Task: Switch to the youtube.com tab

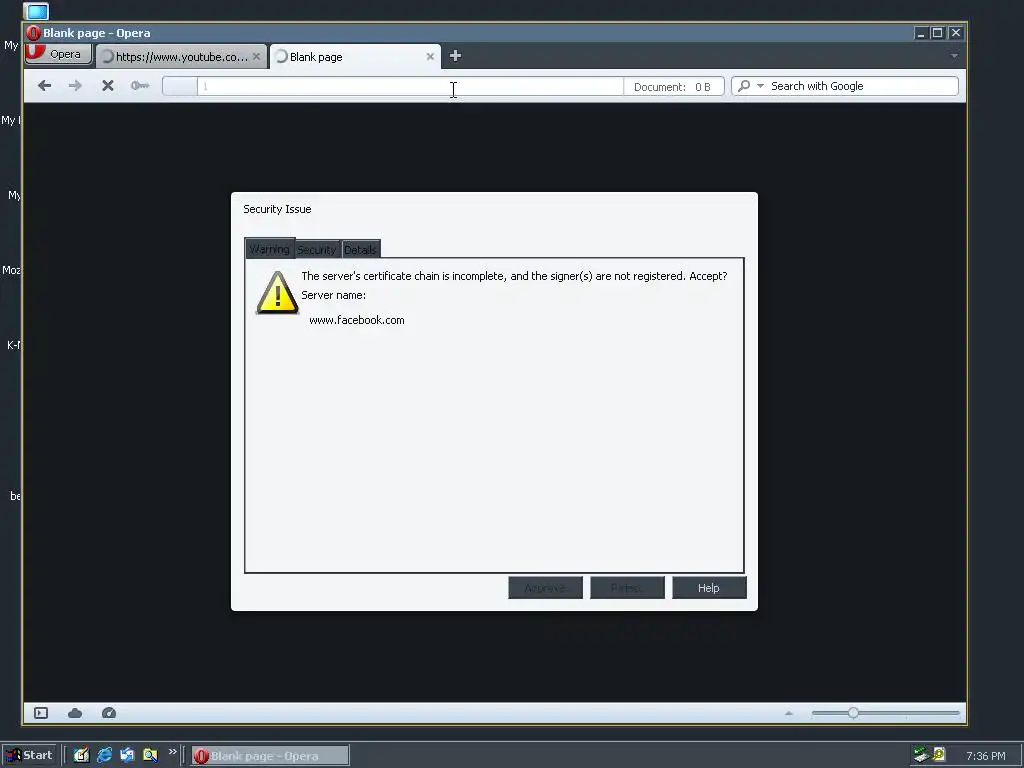Action: tap(182, 57)
